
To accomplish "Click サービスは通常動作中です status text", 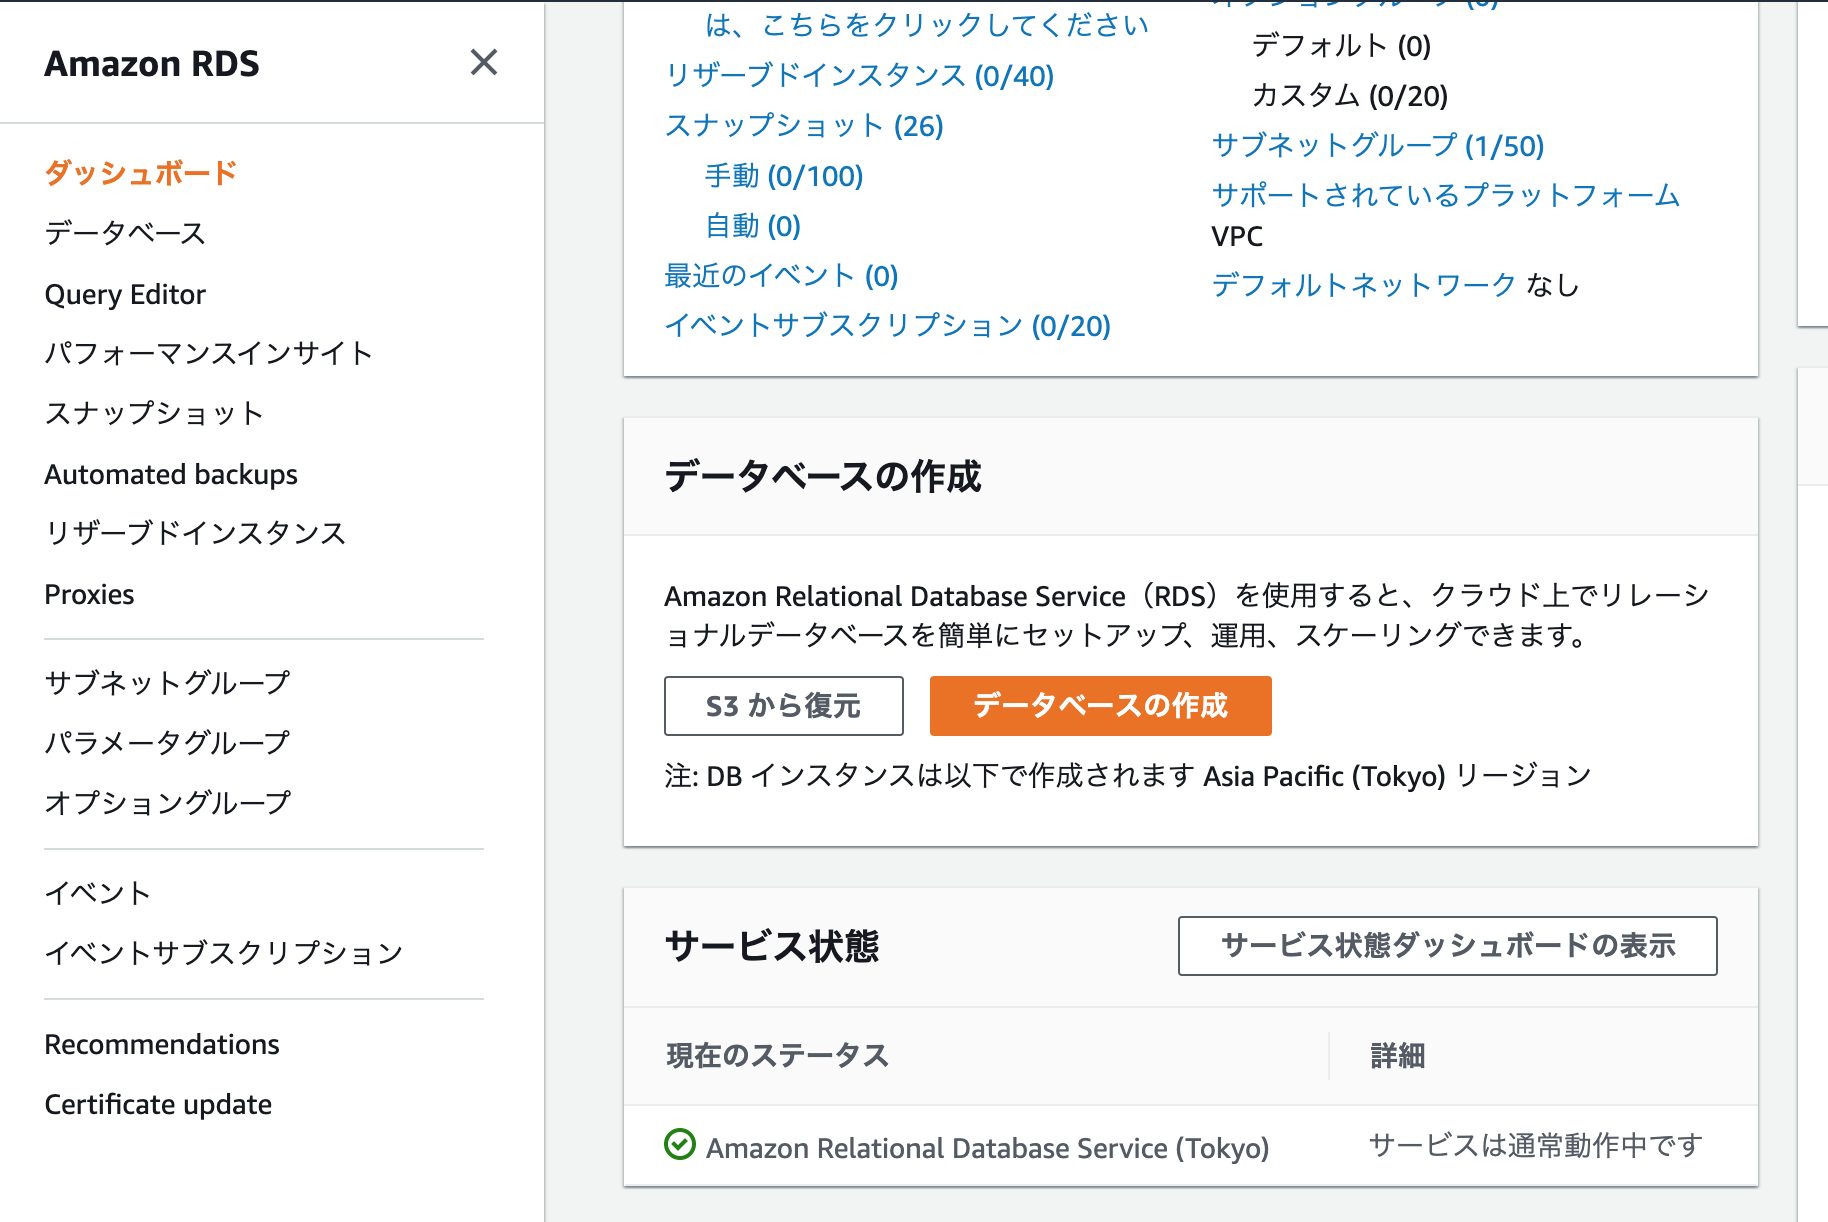I will coord(1536,1146).
